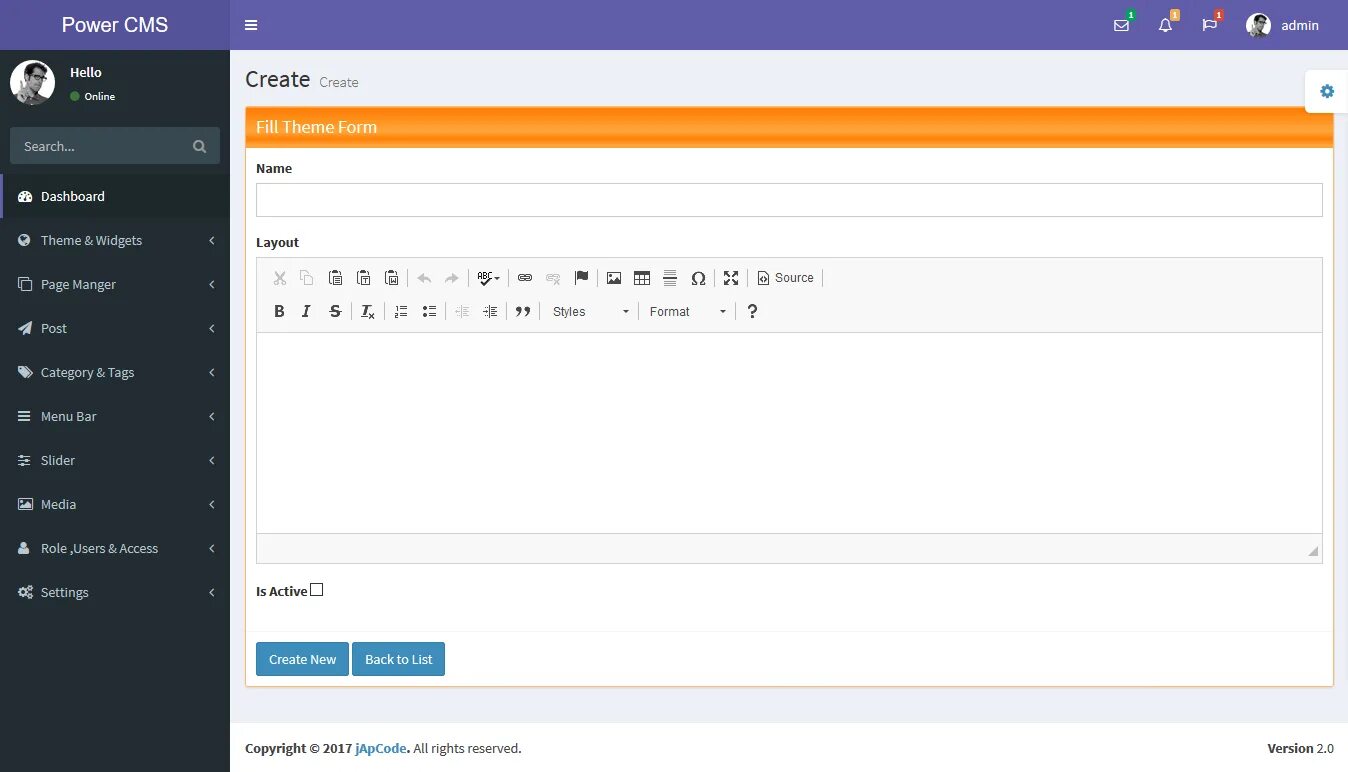The image size is (1348, 772).
Task: Insert a table using Table icon
Action: 642,278
